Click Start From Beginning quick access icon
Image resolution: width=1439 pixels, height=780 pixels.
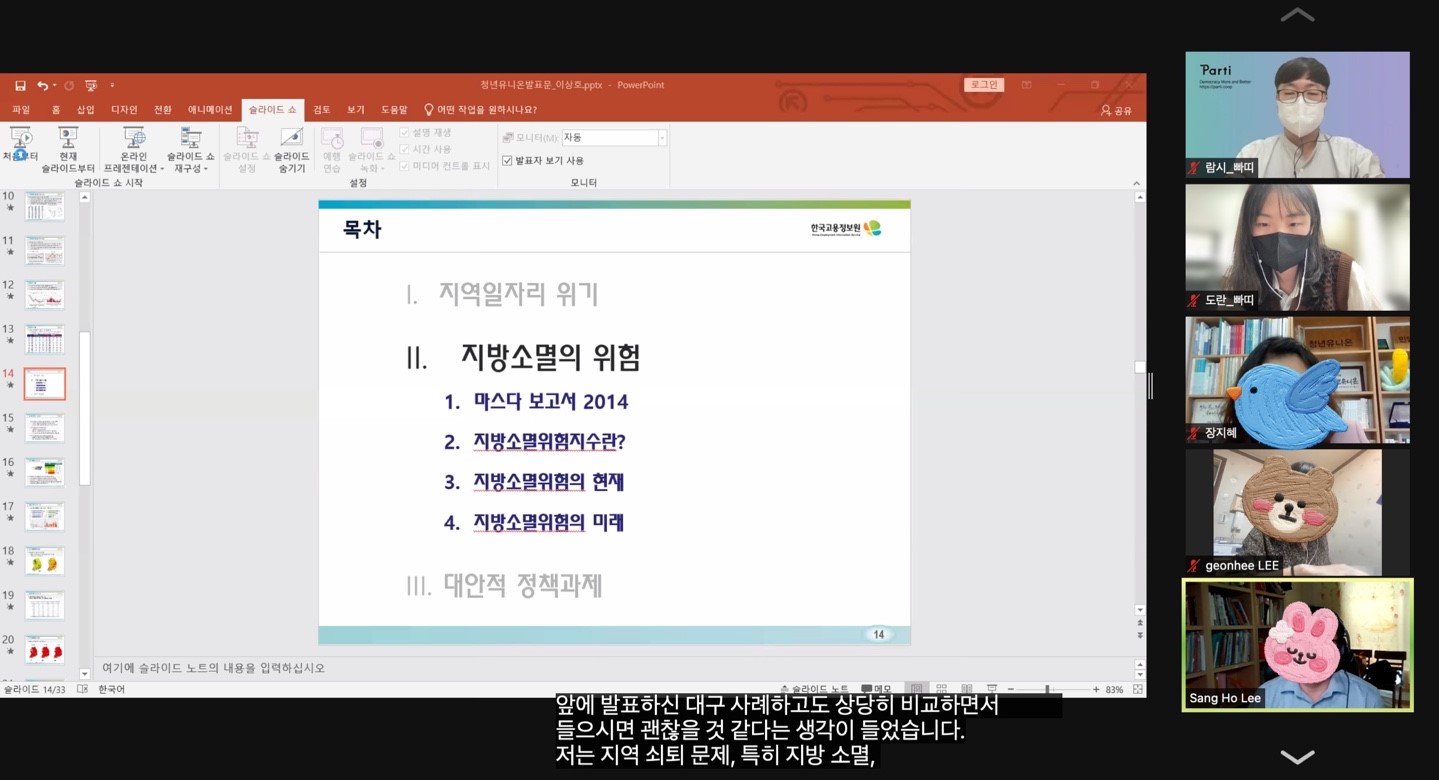[91, 86]
